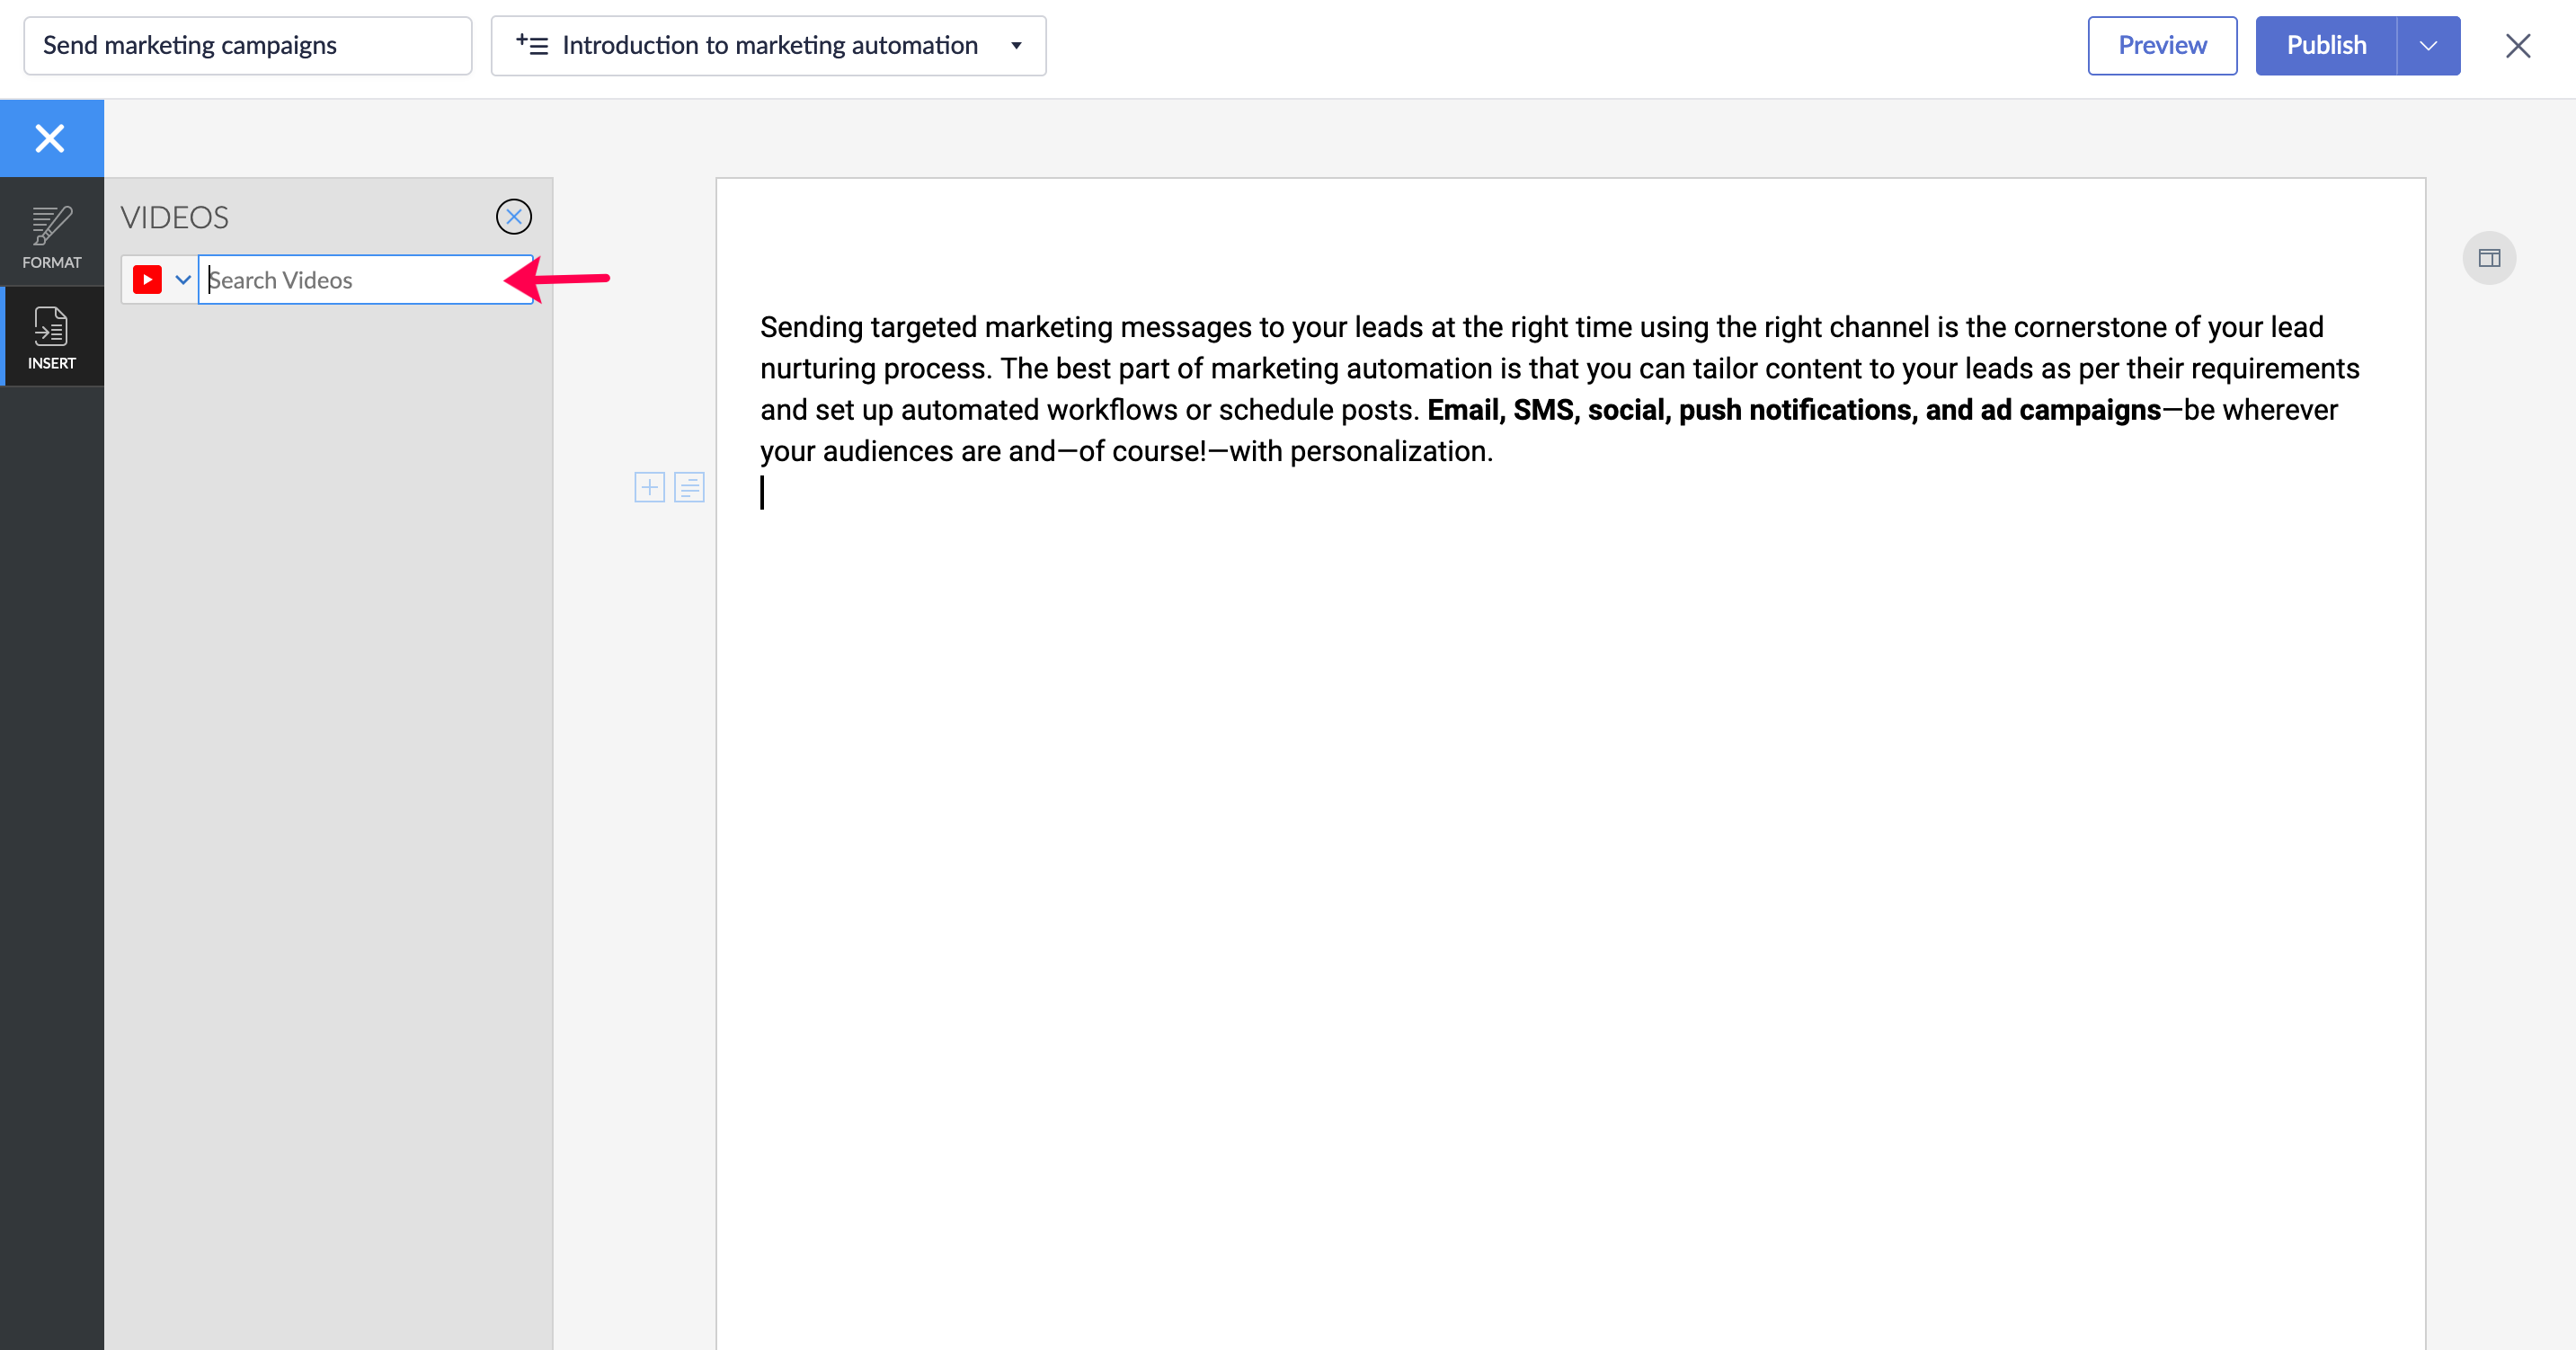Viewport: 2576px width, 1350px height.
Task: Click the plus add-block icon beside the editor
Action: (649, 487)
